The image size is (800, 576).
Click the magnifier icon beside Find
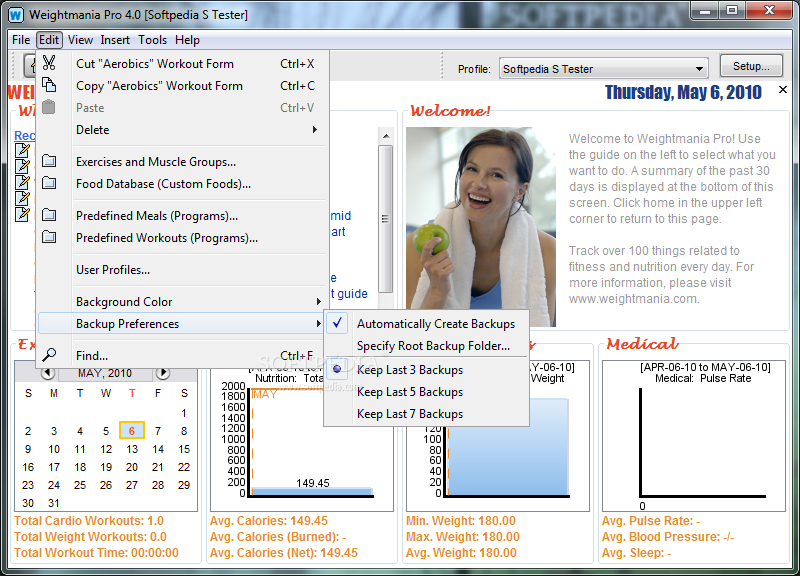49,354
